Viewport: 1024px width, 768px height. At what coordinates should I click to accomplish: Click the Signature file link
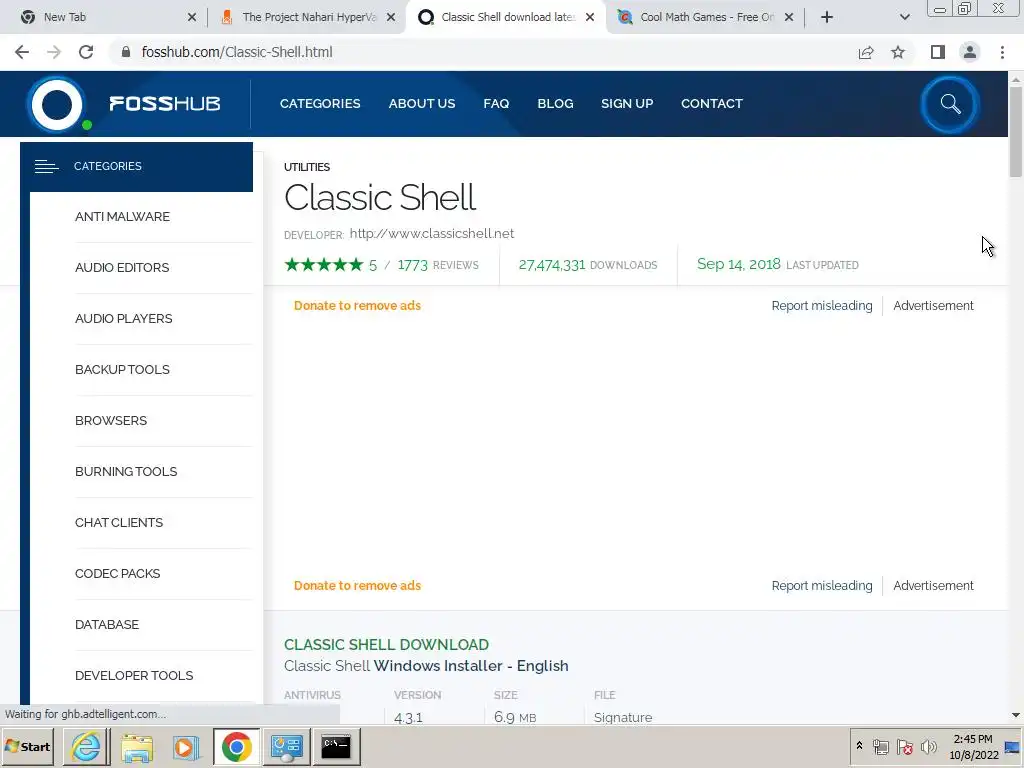click(623, 717)
